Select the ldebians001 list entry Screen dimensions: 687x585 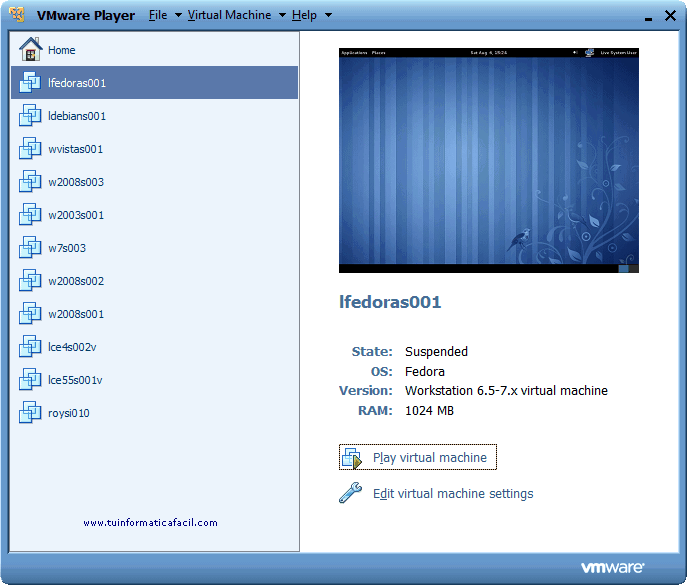coord(154,116)
